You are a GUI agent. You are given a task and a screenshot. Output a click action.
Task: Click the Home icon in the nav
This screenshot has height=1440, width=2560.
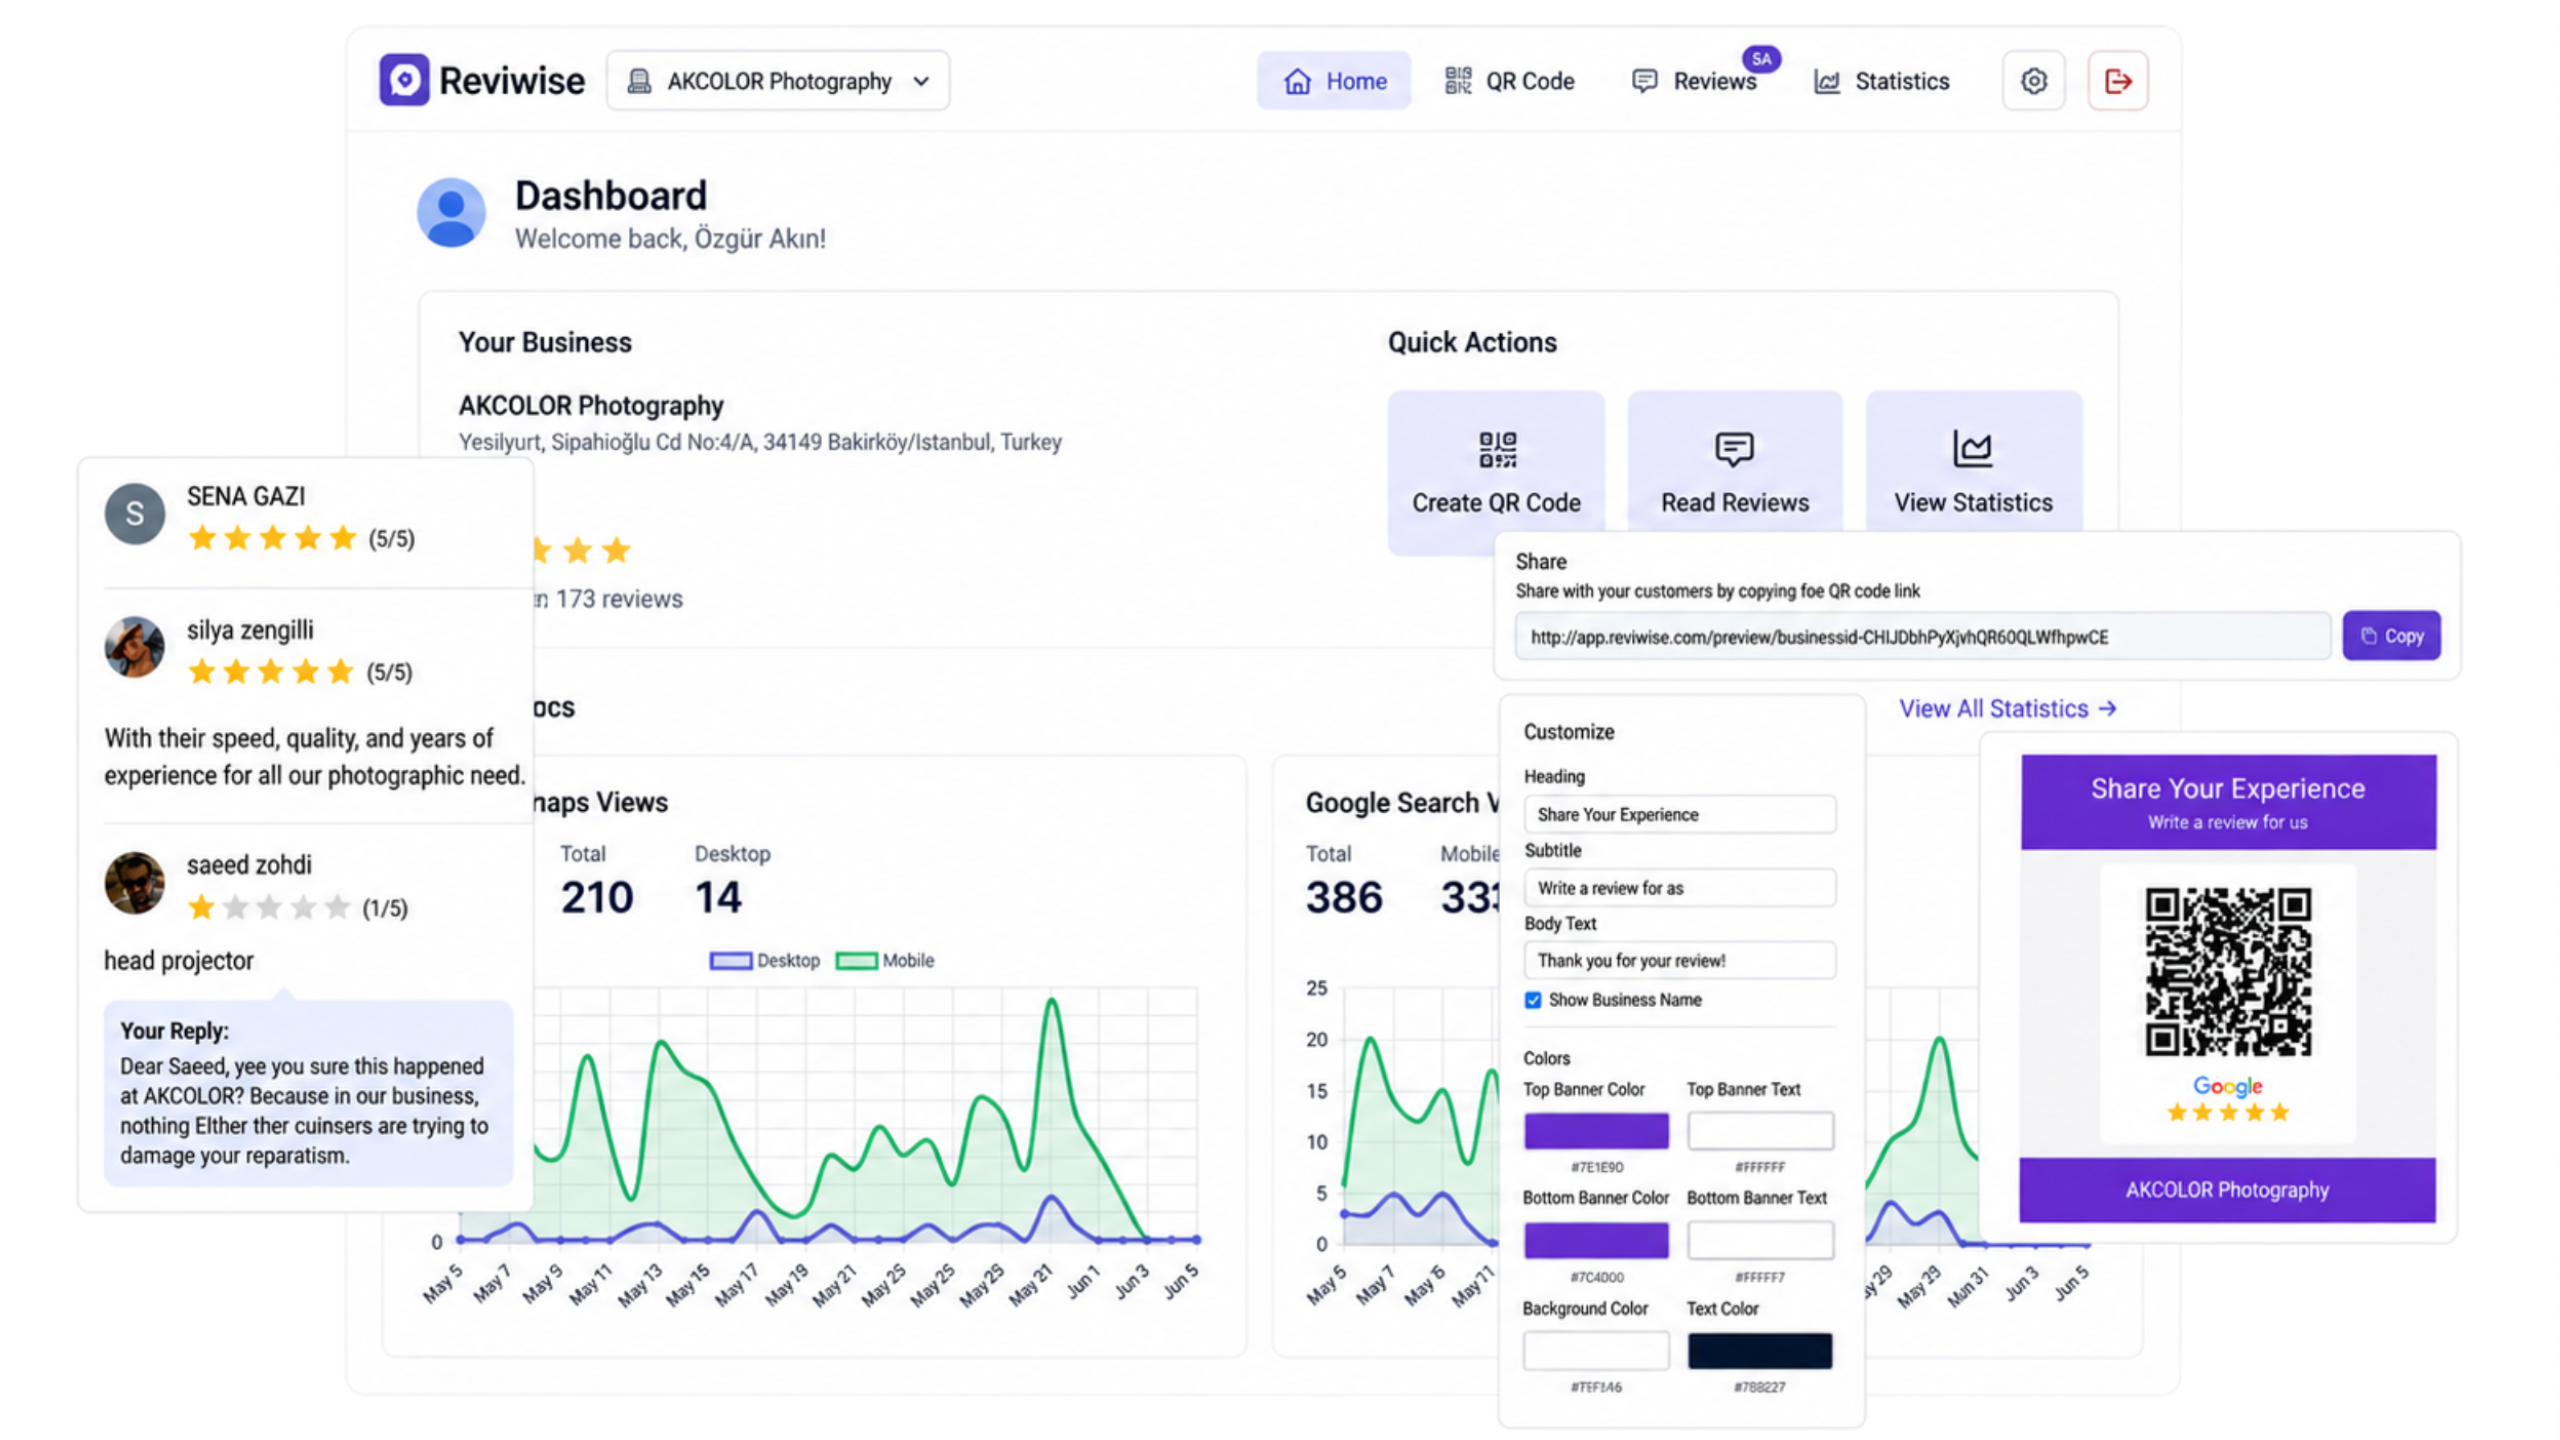(x=1297, y=81)
